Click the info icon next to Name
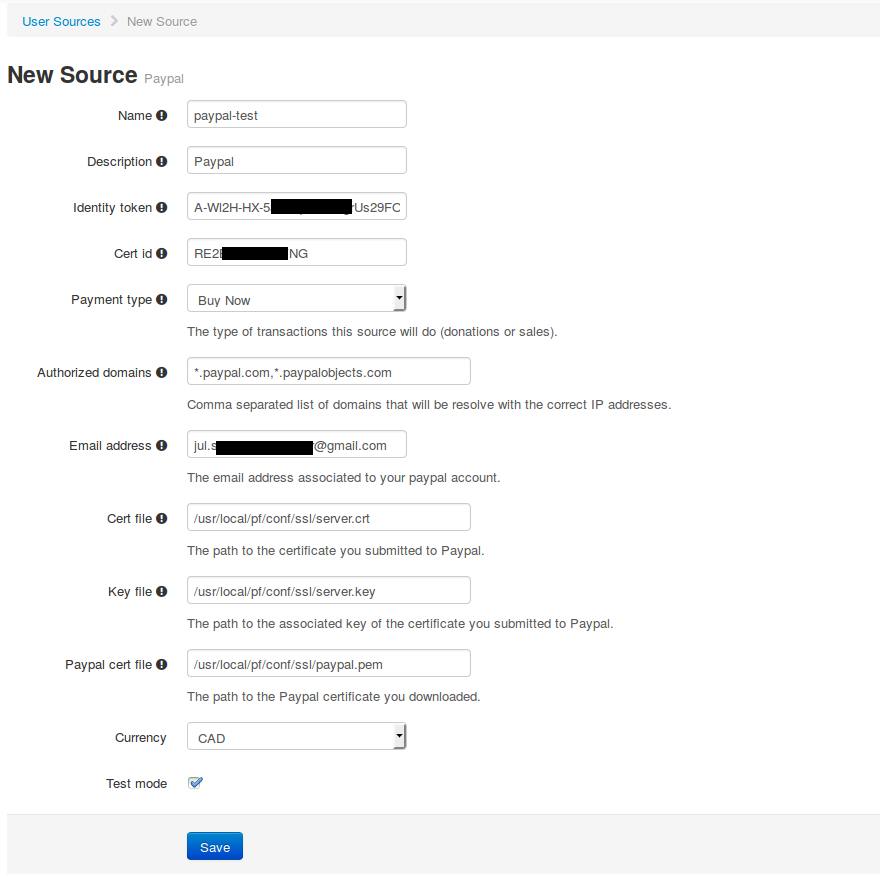This screenshot has height=874, width=880. 162,115
